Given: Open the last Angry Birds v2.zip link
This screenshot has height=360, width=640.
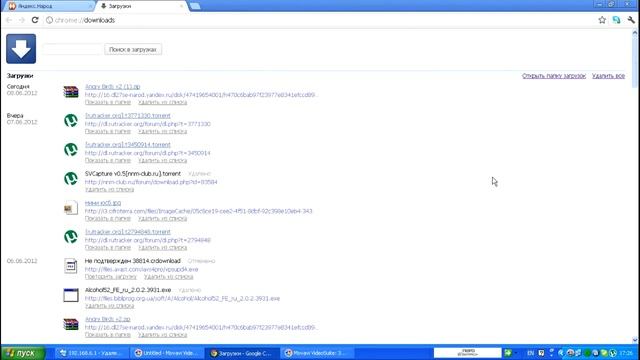Looking at the screenshot, I should click(108, 319).
